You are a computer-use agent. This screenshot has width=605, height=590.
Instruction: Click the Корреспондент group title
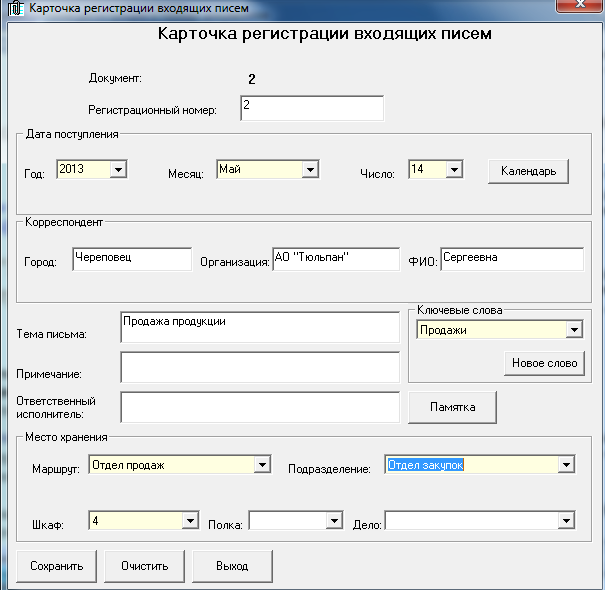tap(64, 222)
